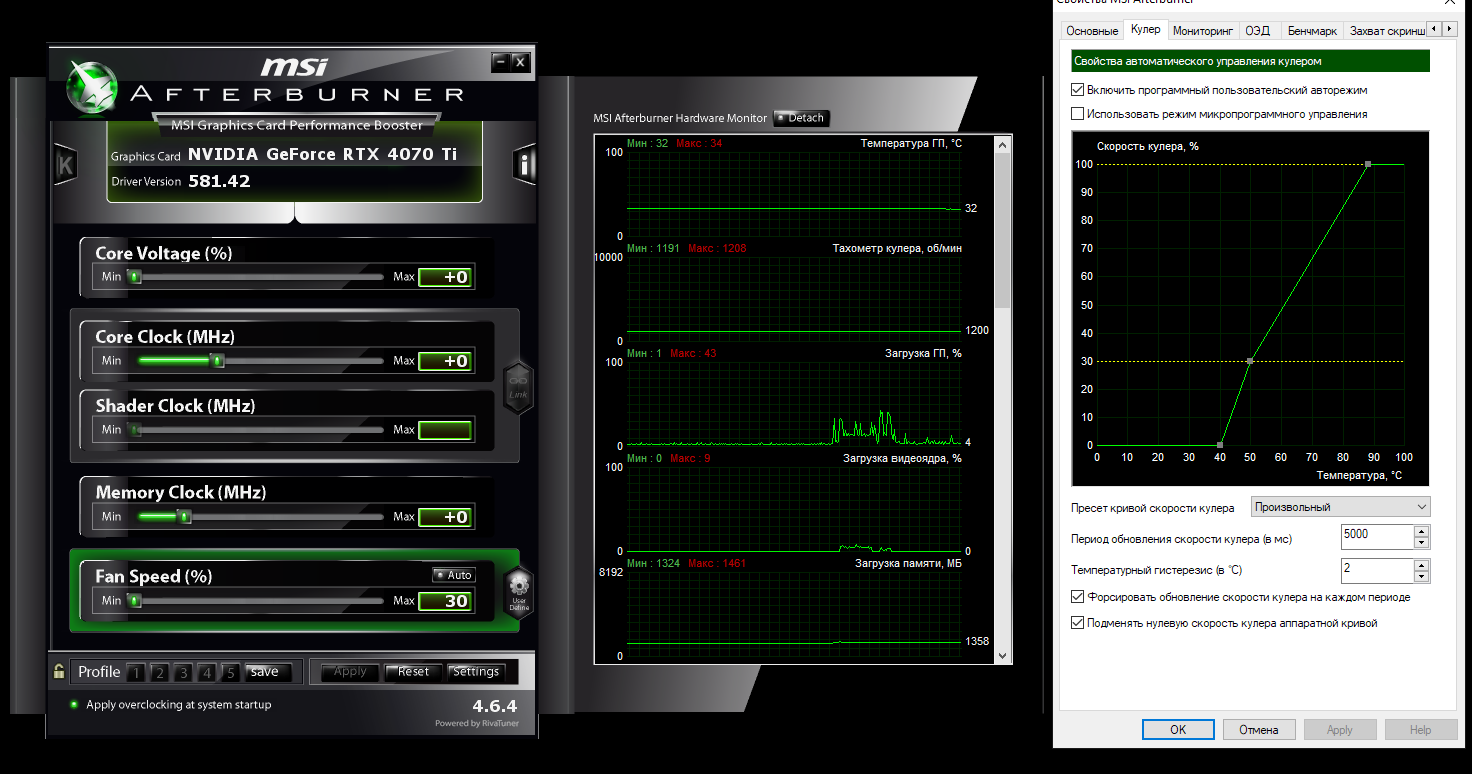
Task: Click OK in the properties window
Action: click(x=1178, y=730)
